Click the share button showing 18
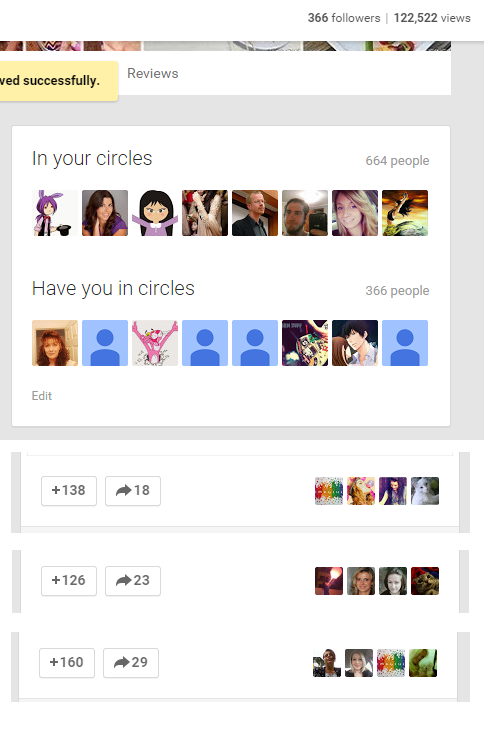484x734 pixels. tap(133, 491)
